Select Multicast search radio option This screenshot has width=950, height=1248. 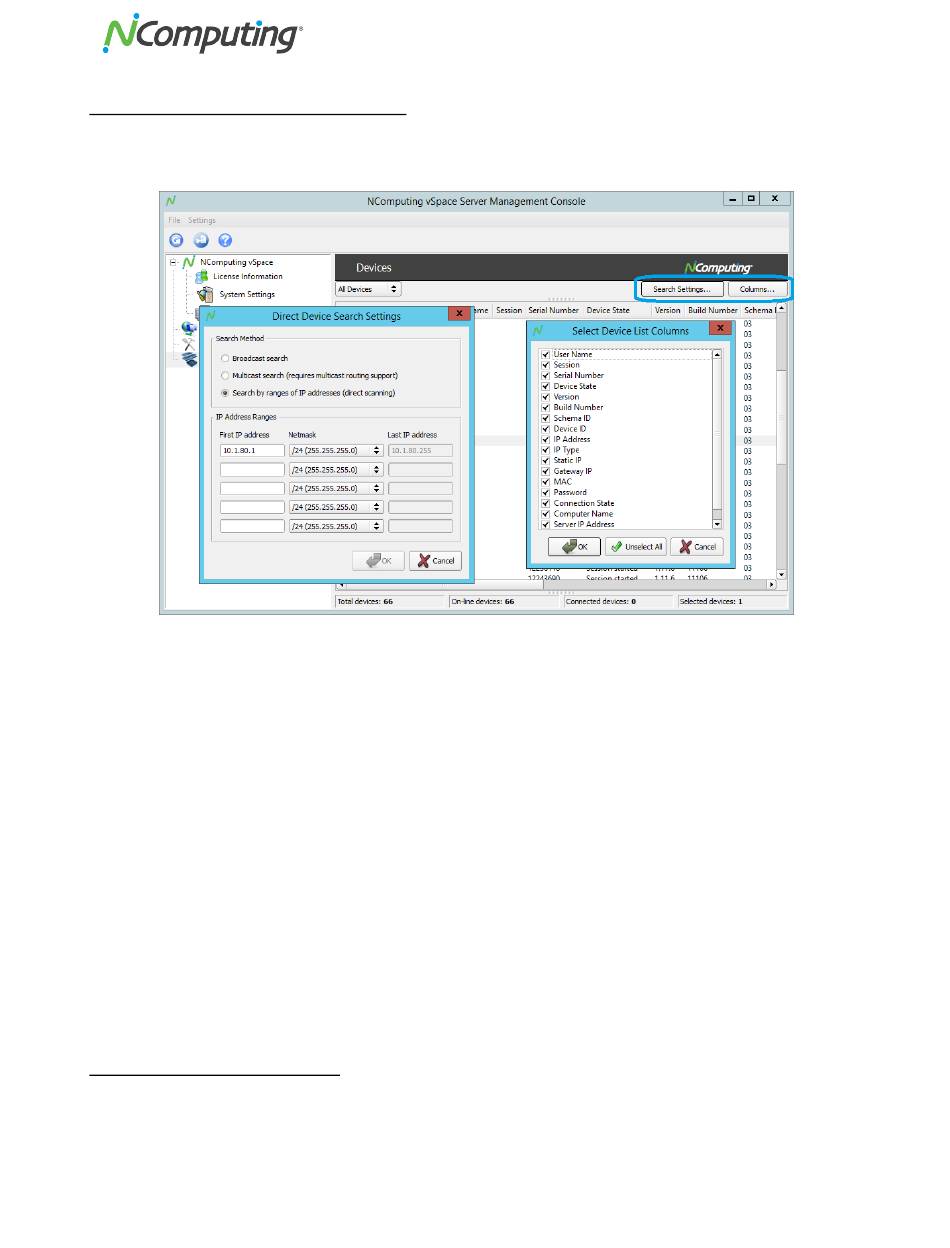click(225, 375)
